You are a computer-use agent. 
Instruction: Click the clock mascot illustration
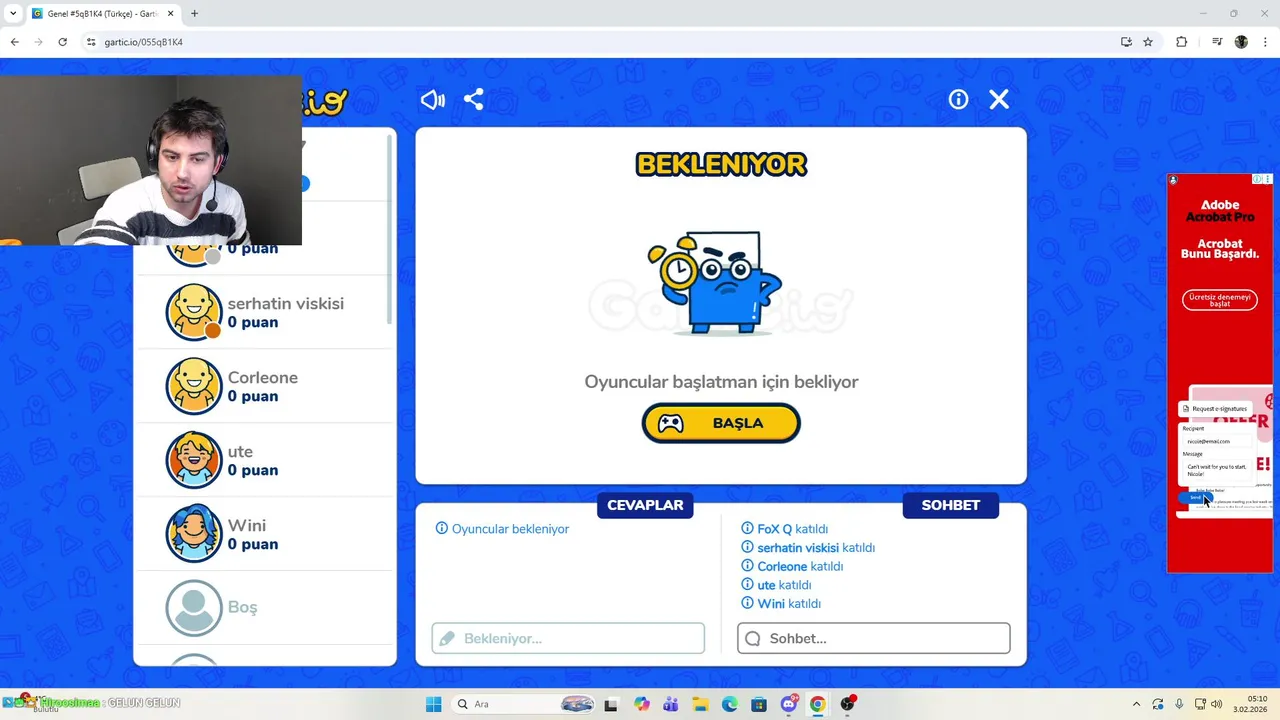coord(715,283)
